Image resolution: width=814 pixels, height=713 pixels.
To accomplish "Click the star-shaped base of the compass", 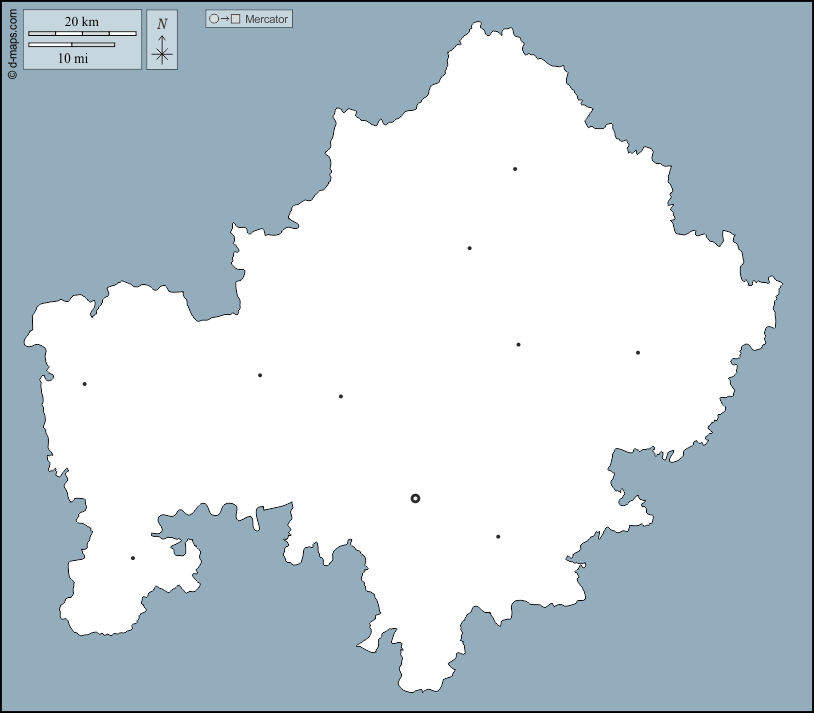I will [162, 55].
